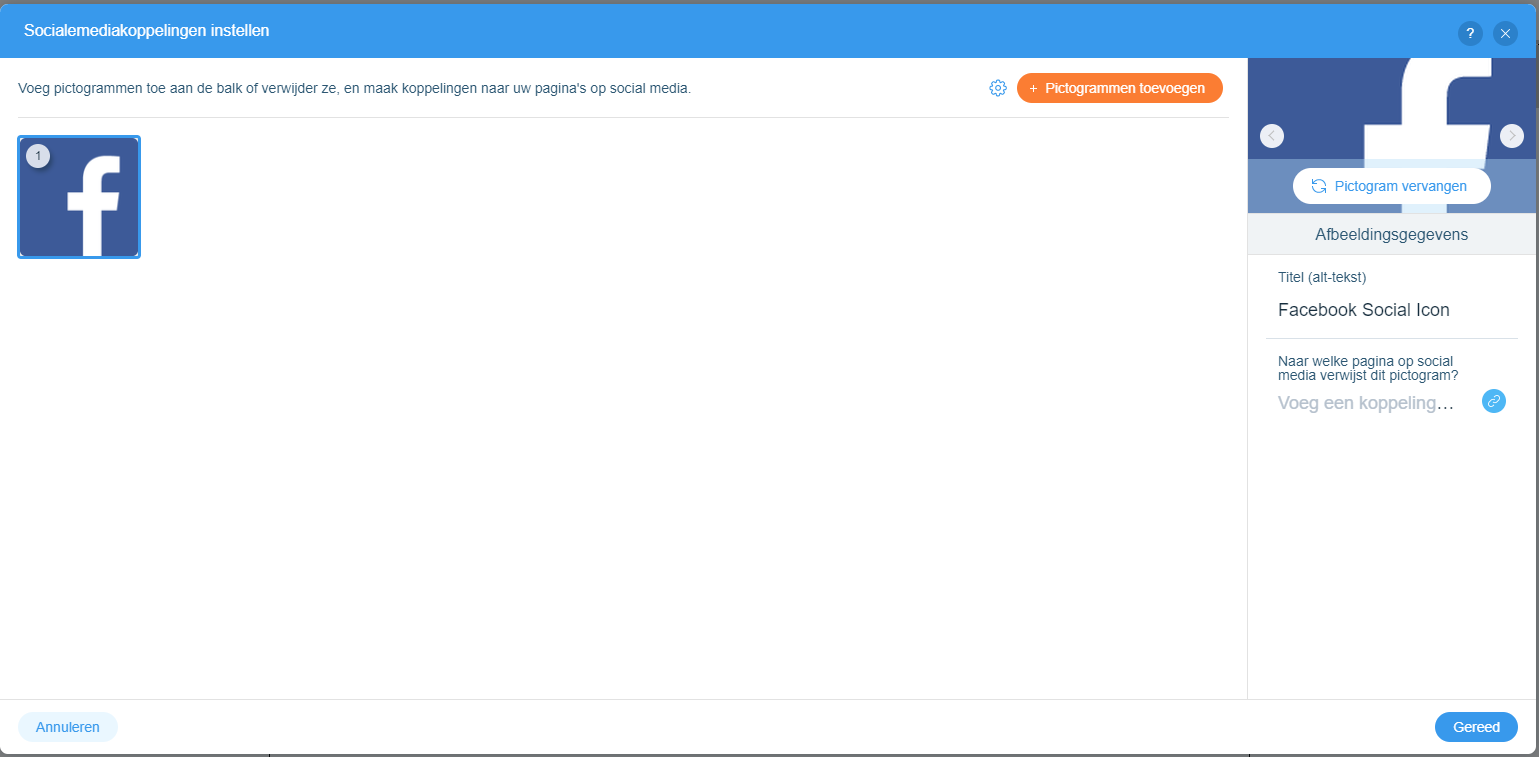Click the Socialemediakoppelingen instellen title

(x=147, y=31)
